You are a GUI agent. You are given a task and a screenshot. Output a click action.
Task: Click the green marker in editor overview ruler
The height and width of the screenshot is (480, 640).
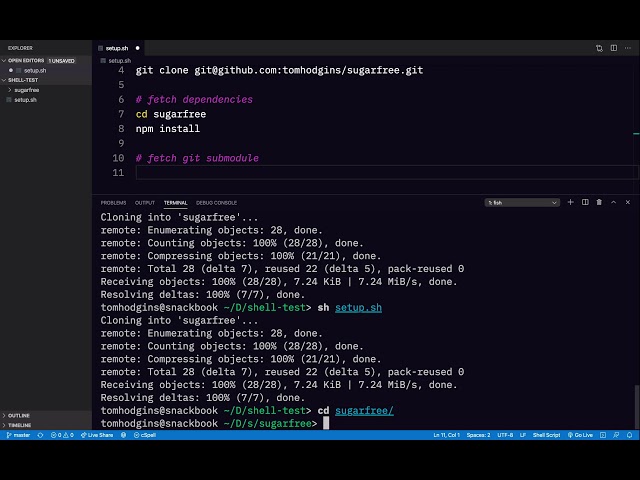tap(636, 133)
